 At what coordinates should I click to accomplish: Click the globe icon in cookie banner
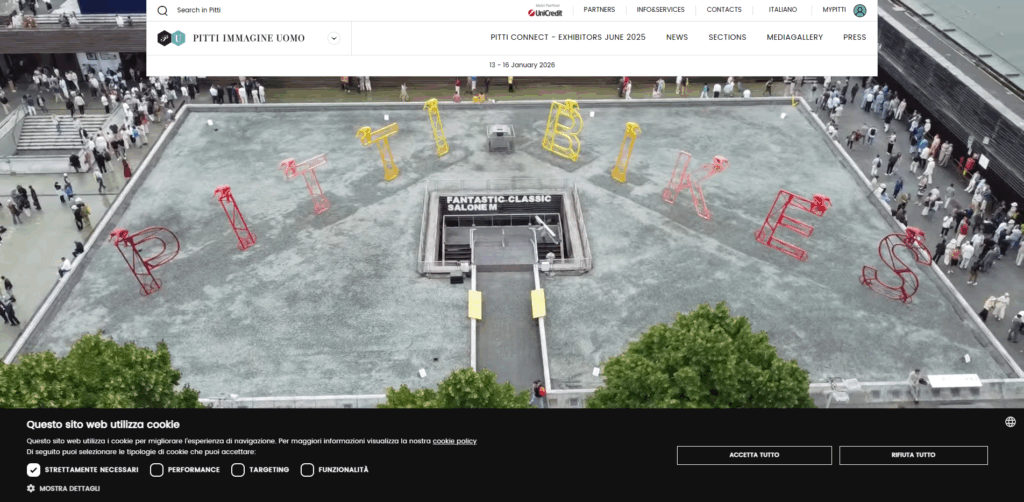coord(1010,422)
